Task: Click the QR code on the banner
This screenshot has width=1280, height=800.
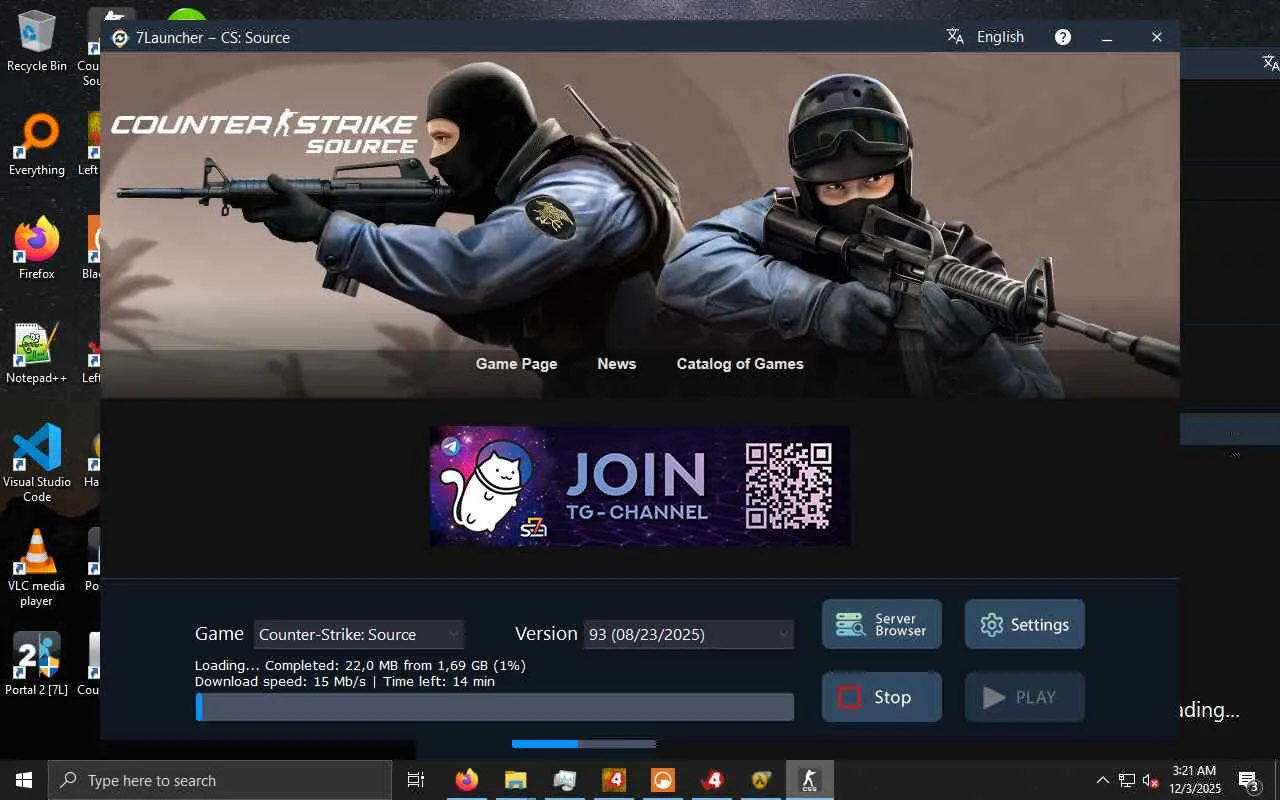Action: [x=789, y=486]
